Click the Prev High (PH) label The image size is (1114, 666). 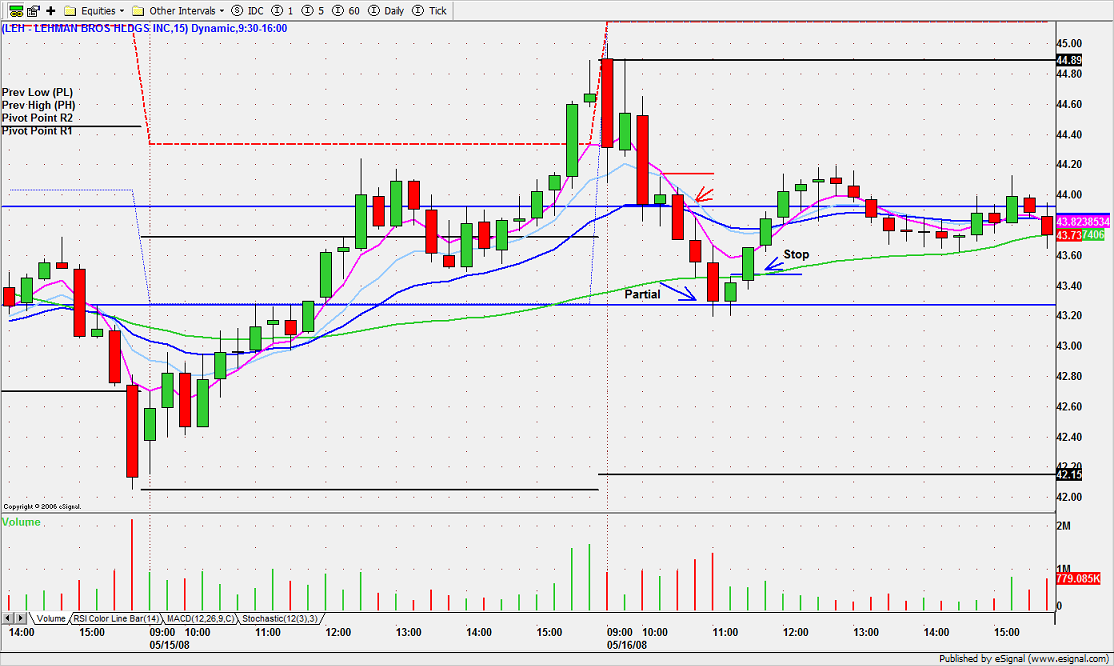click(x=38, y=105)
